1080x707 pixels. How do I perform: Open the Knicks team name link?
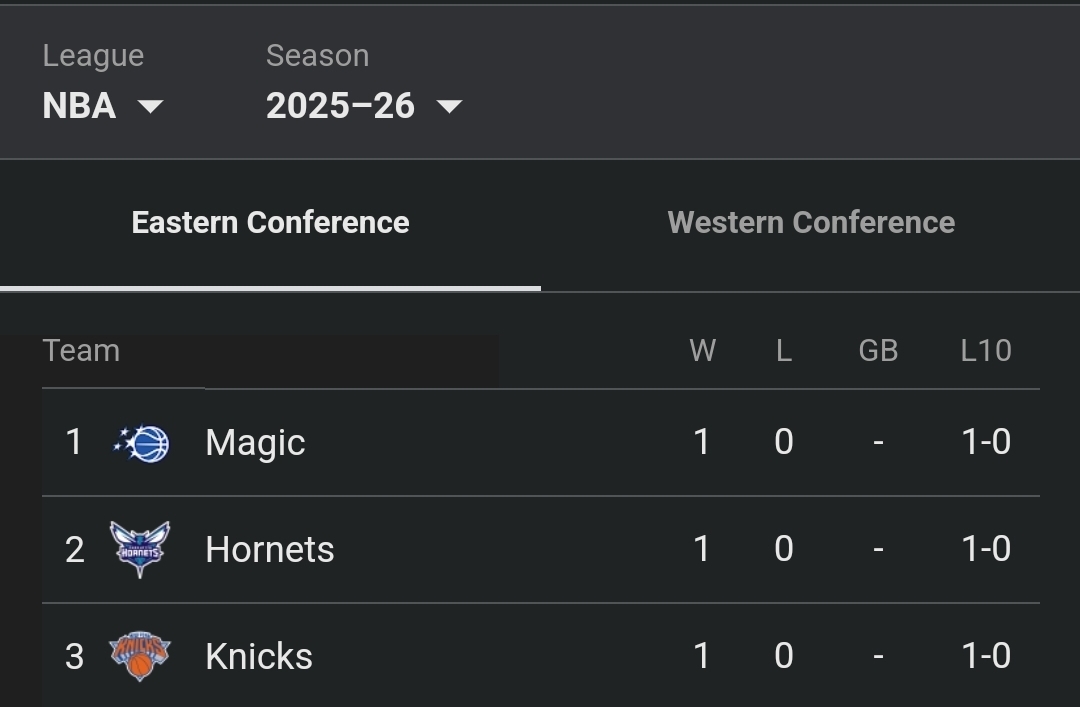click(x=259, y=656)
